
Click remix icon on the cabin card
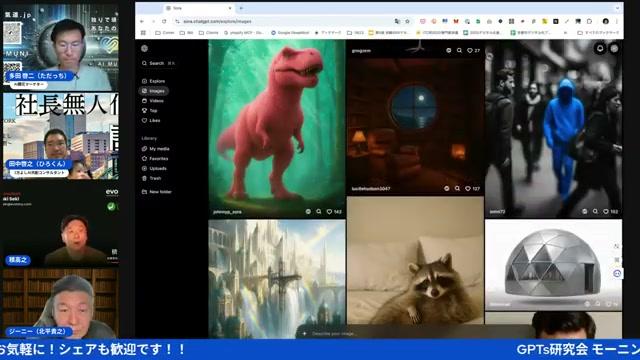tap(447, 189)
